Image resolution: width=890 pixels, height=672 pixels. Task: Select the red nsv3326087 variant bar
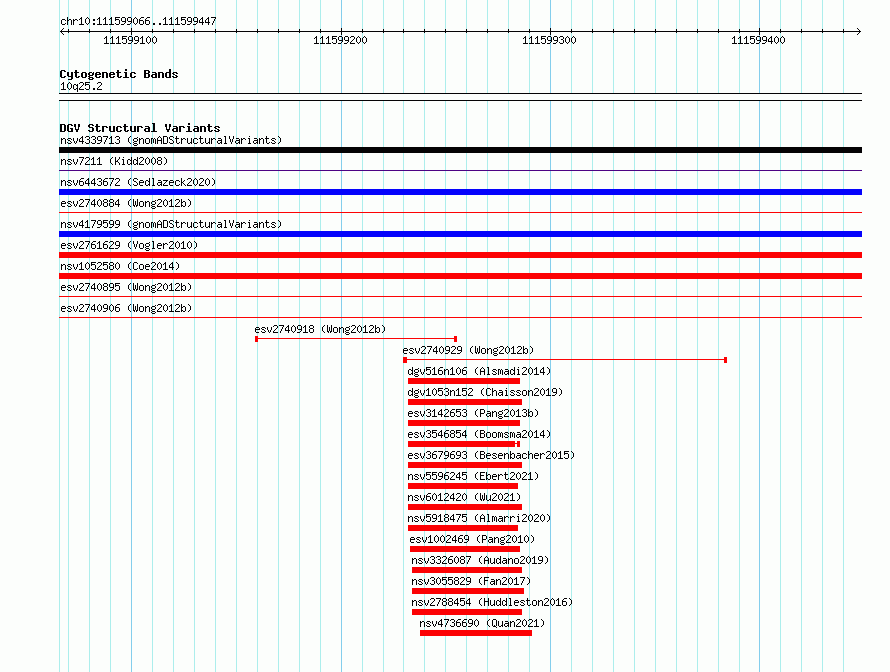point(467,570)
